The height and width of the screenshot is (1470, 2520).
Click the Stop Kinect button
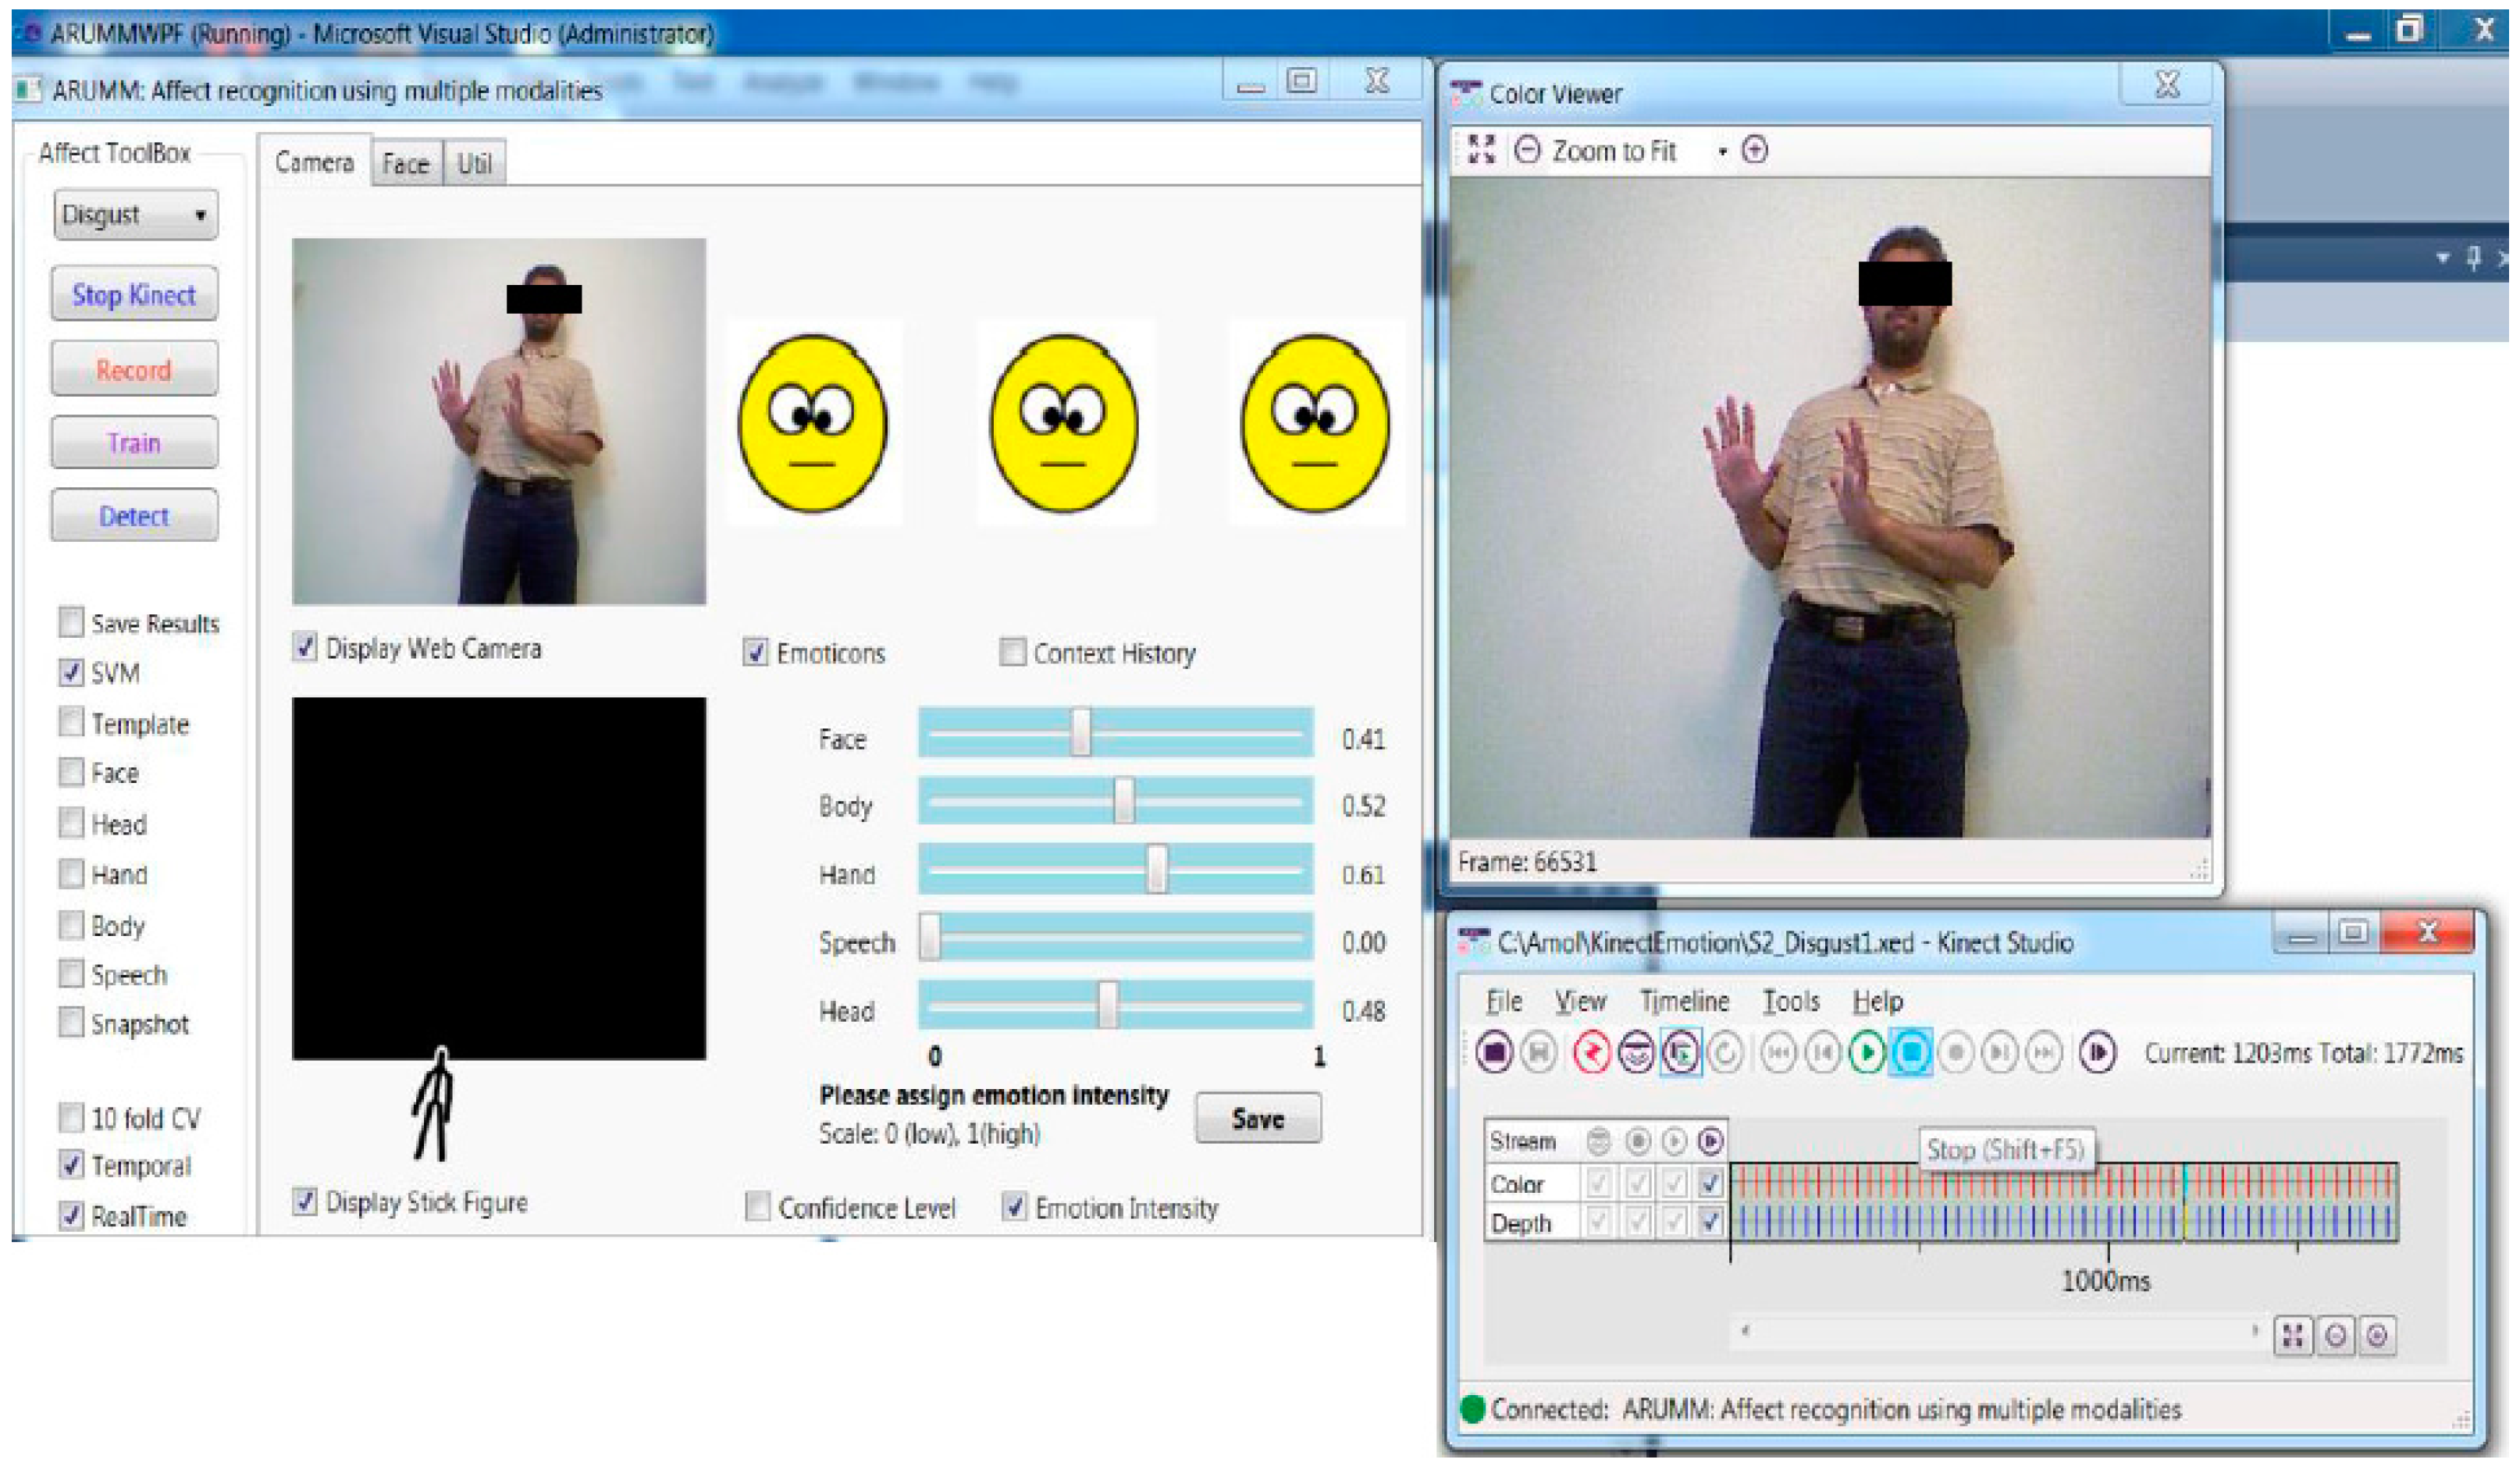point(134,294)
